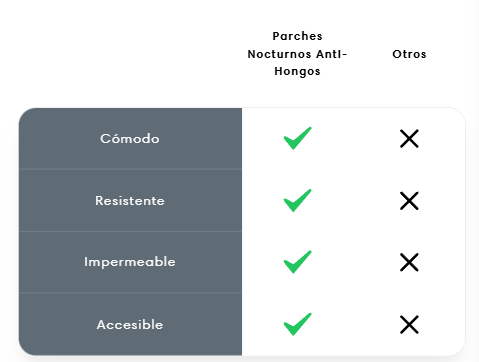
Task: Click the black X in the Impermeable row
Action: 409,262
